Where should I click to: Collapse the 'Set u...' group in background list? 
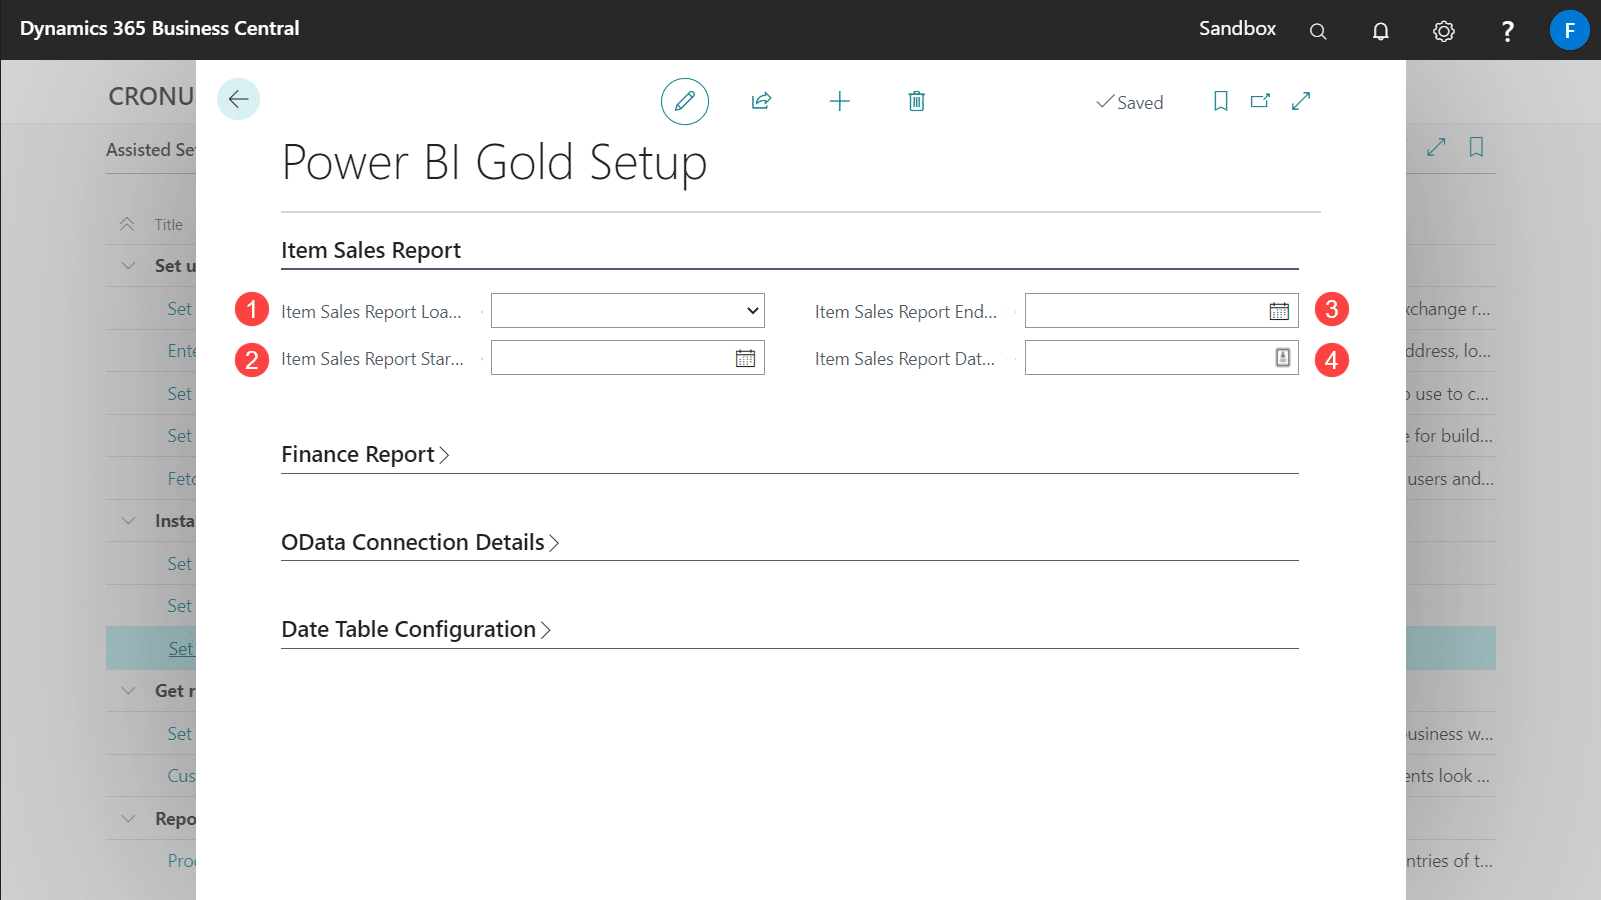[x=128, y=266]
